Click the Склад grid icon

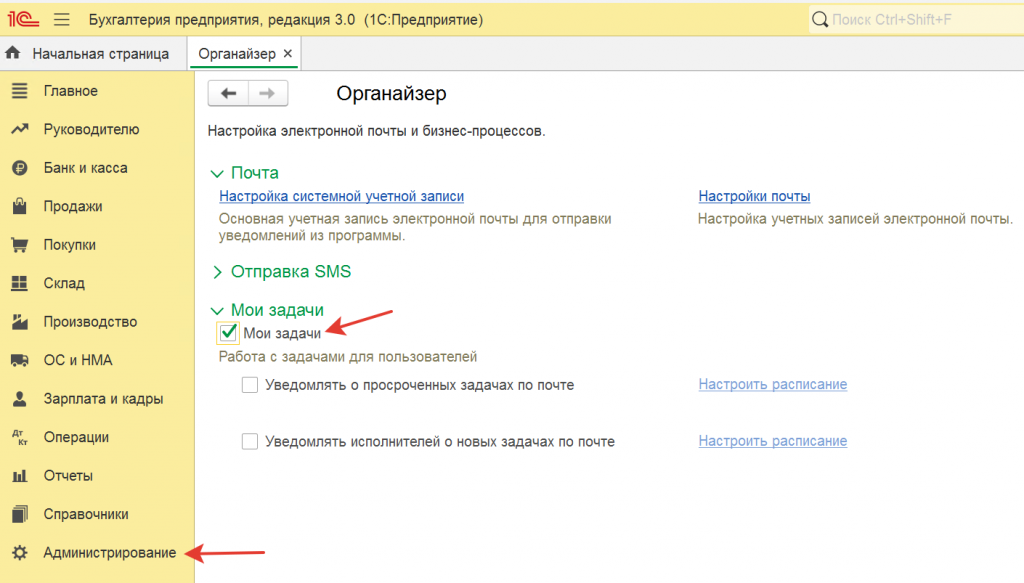20,283
